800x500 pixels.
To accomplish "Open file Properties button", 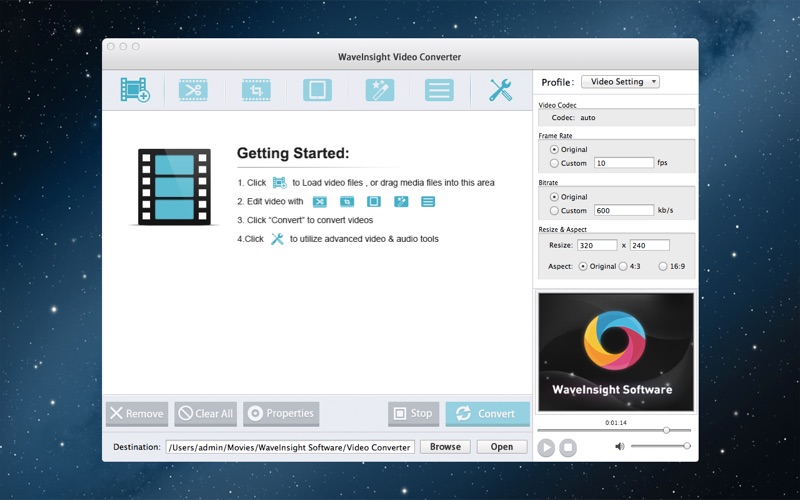I will 281,414.
